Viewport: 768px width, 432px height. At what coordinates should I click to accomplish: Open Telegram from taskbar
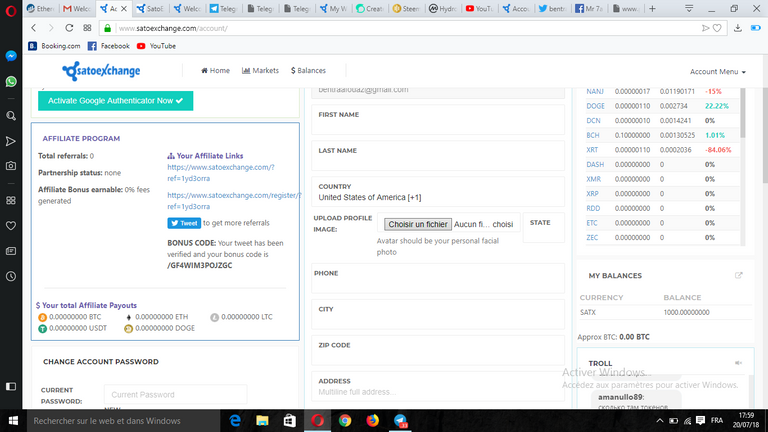pos(400,421)
